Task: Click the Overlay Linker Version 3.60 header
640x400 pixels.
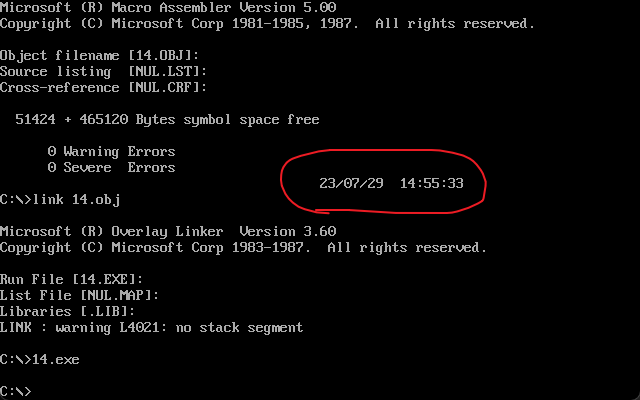Action: pos(168,231)
